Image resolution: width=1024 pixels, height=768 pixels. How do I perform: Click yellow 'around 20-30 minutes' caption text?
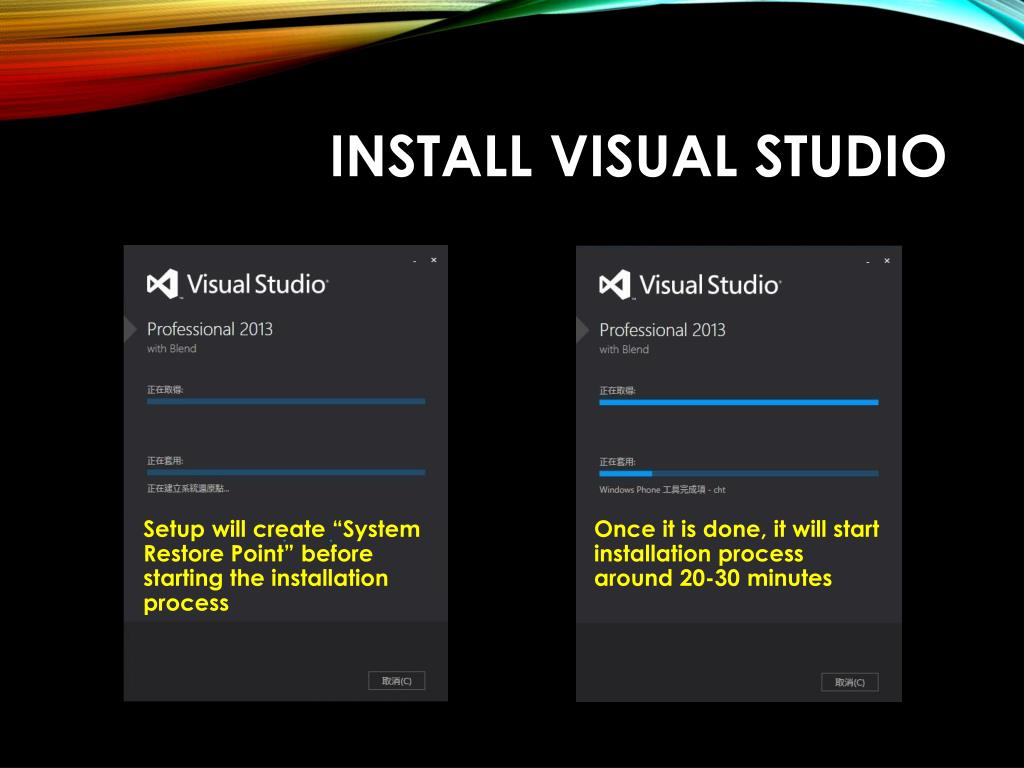[x=713, y=578]
